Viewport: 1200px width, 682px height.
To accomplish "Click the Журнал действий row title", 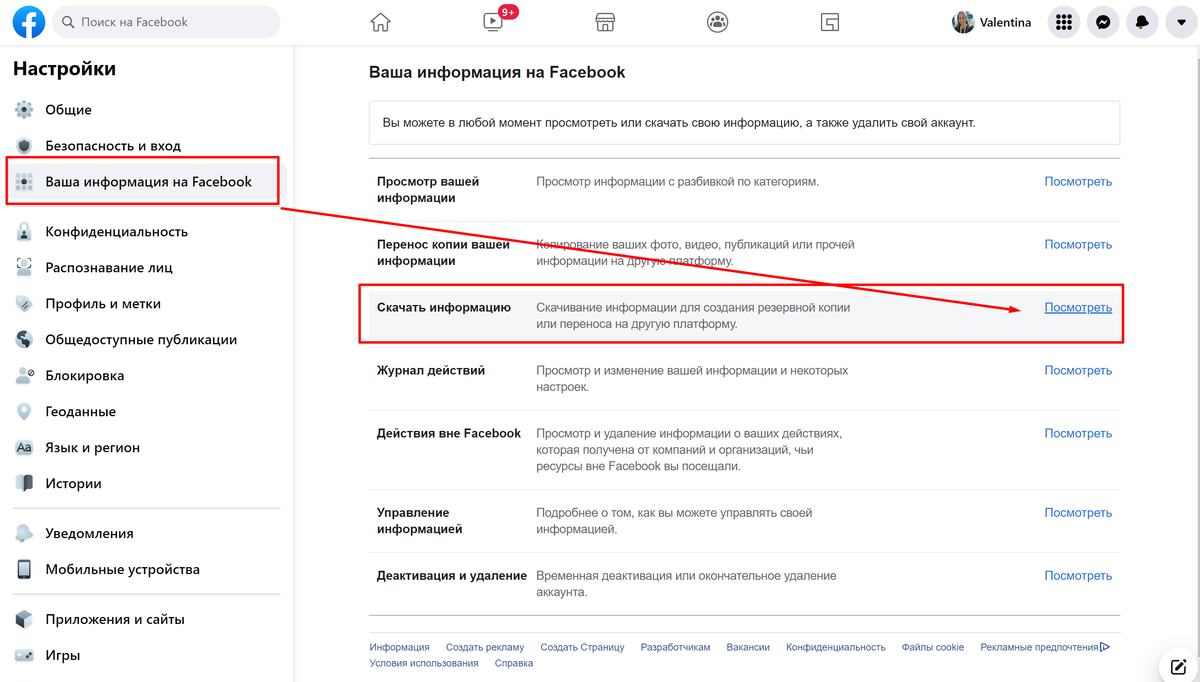I will 431,371.
